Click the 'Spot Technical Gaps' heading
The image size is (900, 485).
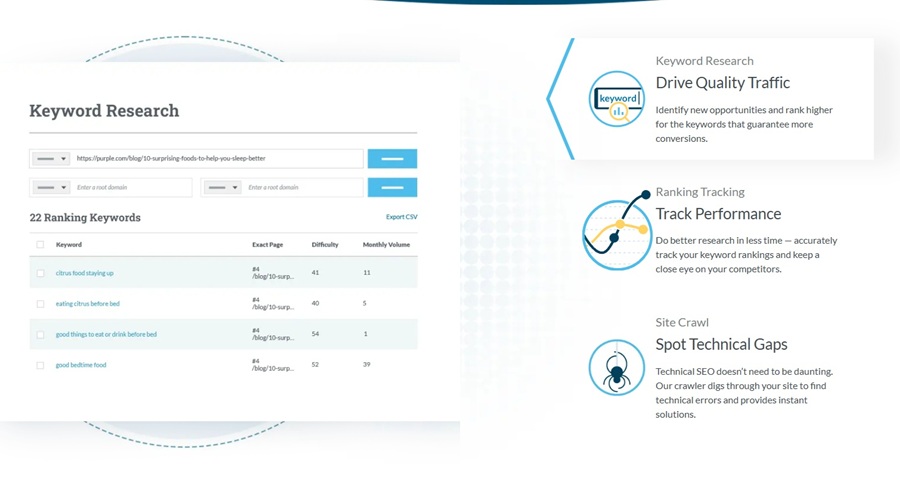(721, 344)
